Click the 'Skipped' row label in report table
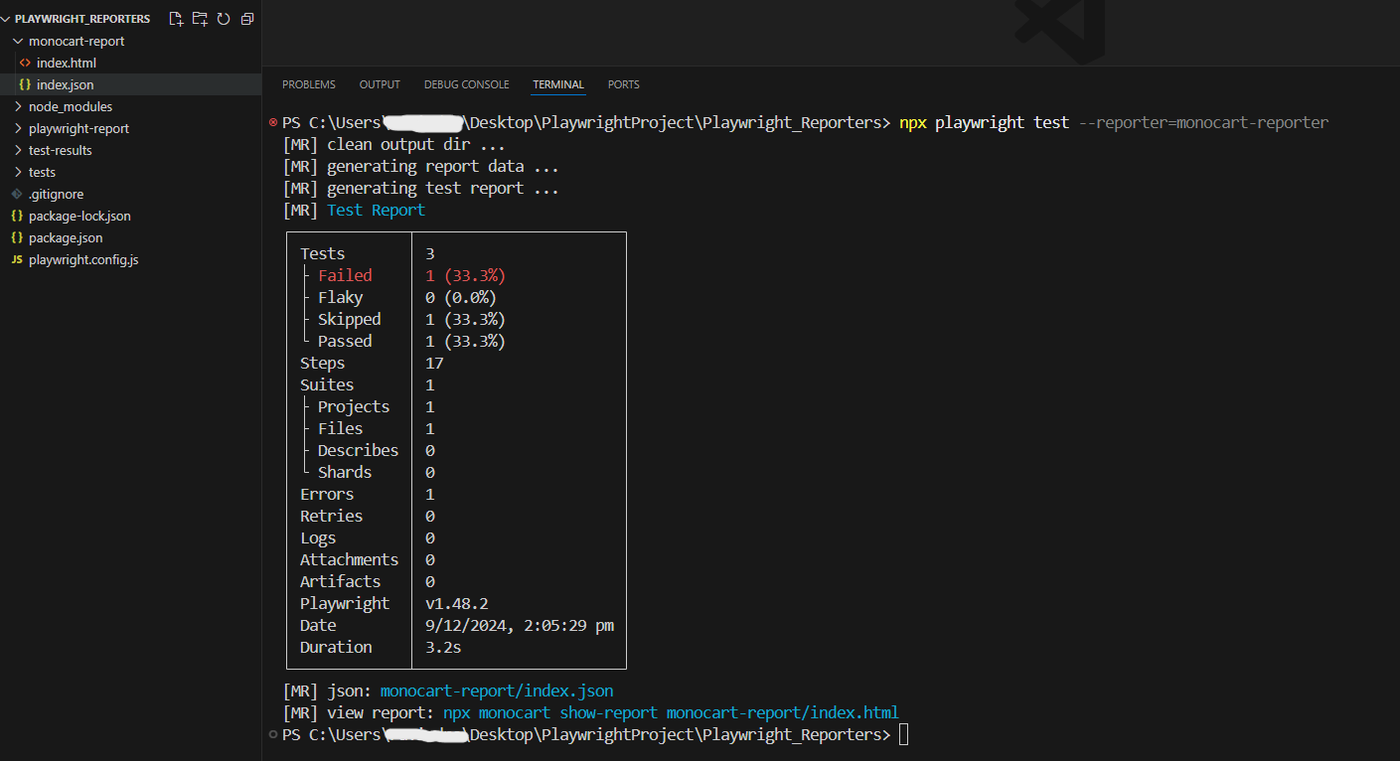This screenshot has width=1400, height=761. [x=349, y=320]
